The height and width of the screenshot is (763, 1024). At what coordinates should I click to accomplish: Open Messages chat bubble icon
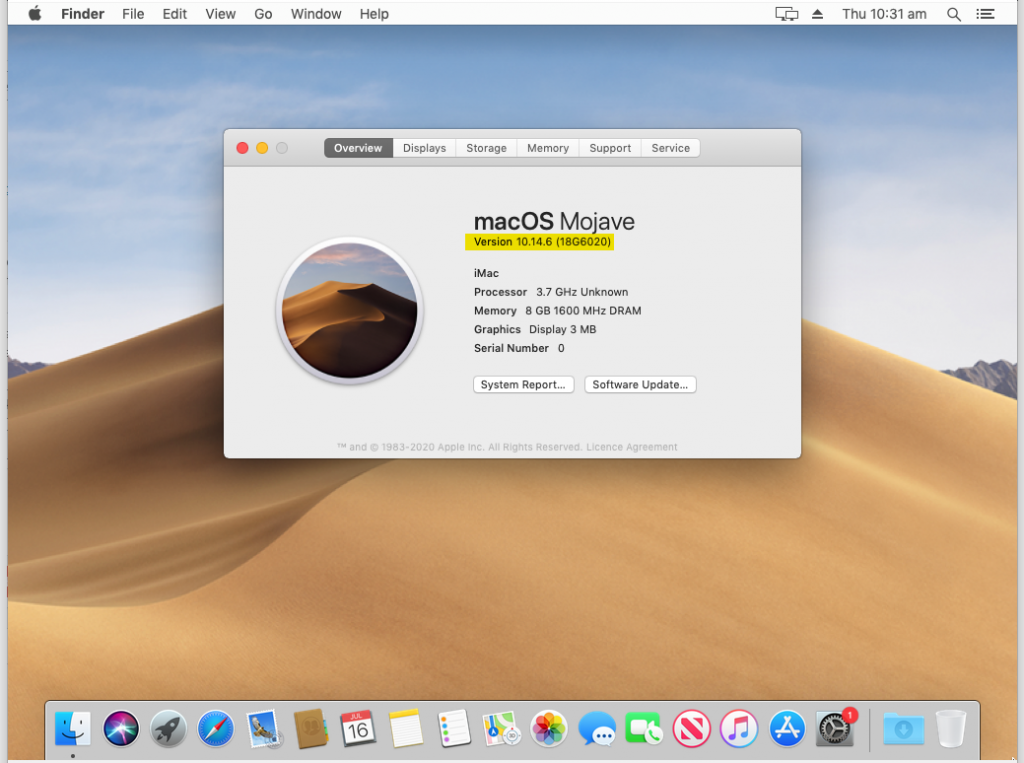pyautogui.click(x=597, y=728)
